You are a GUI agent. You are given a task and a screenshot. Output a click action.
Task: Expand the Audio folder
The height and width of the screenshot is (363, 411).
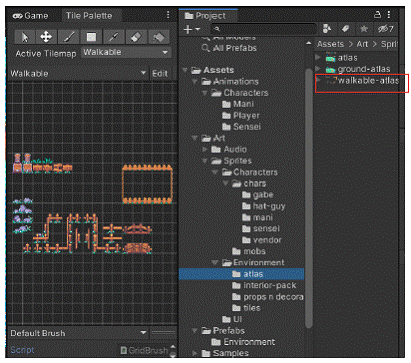[205, 149]
